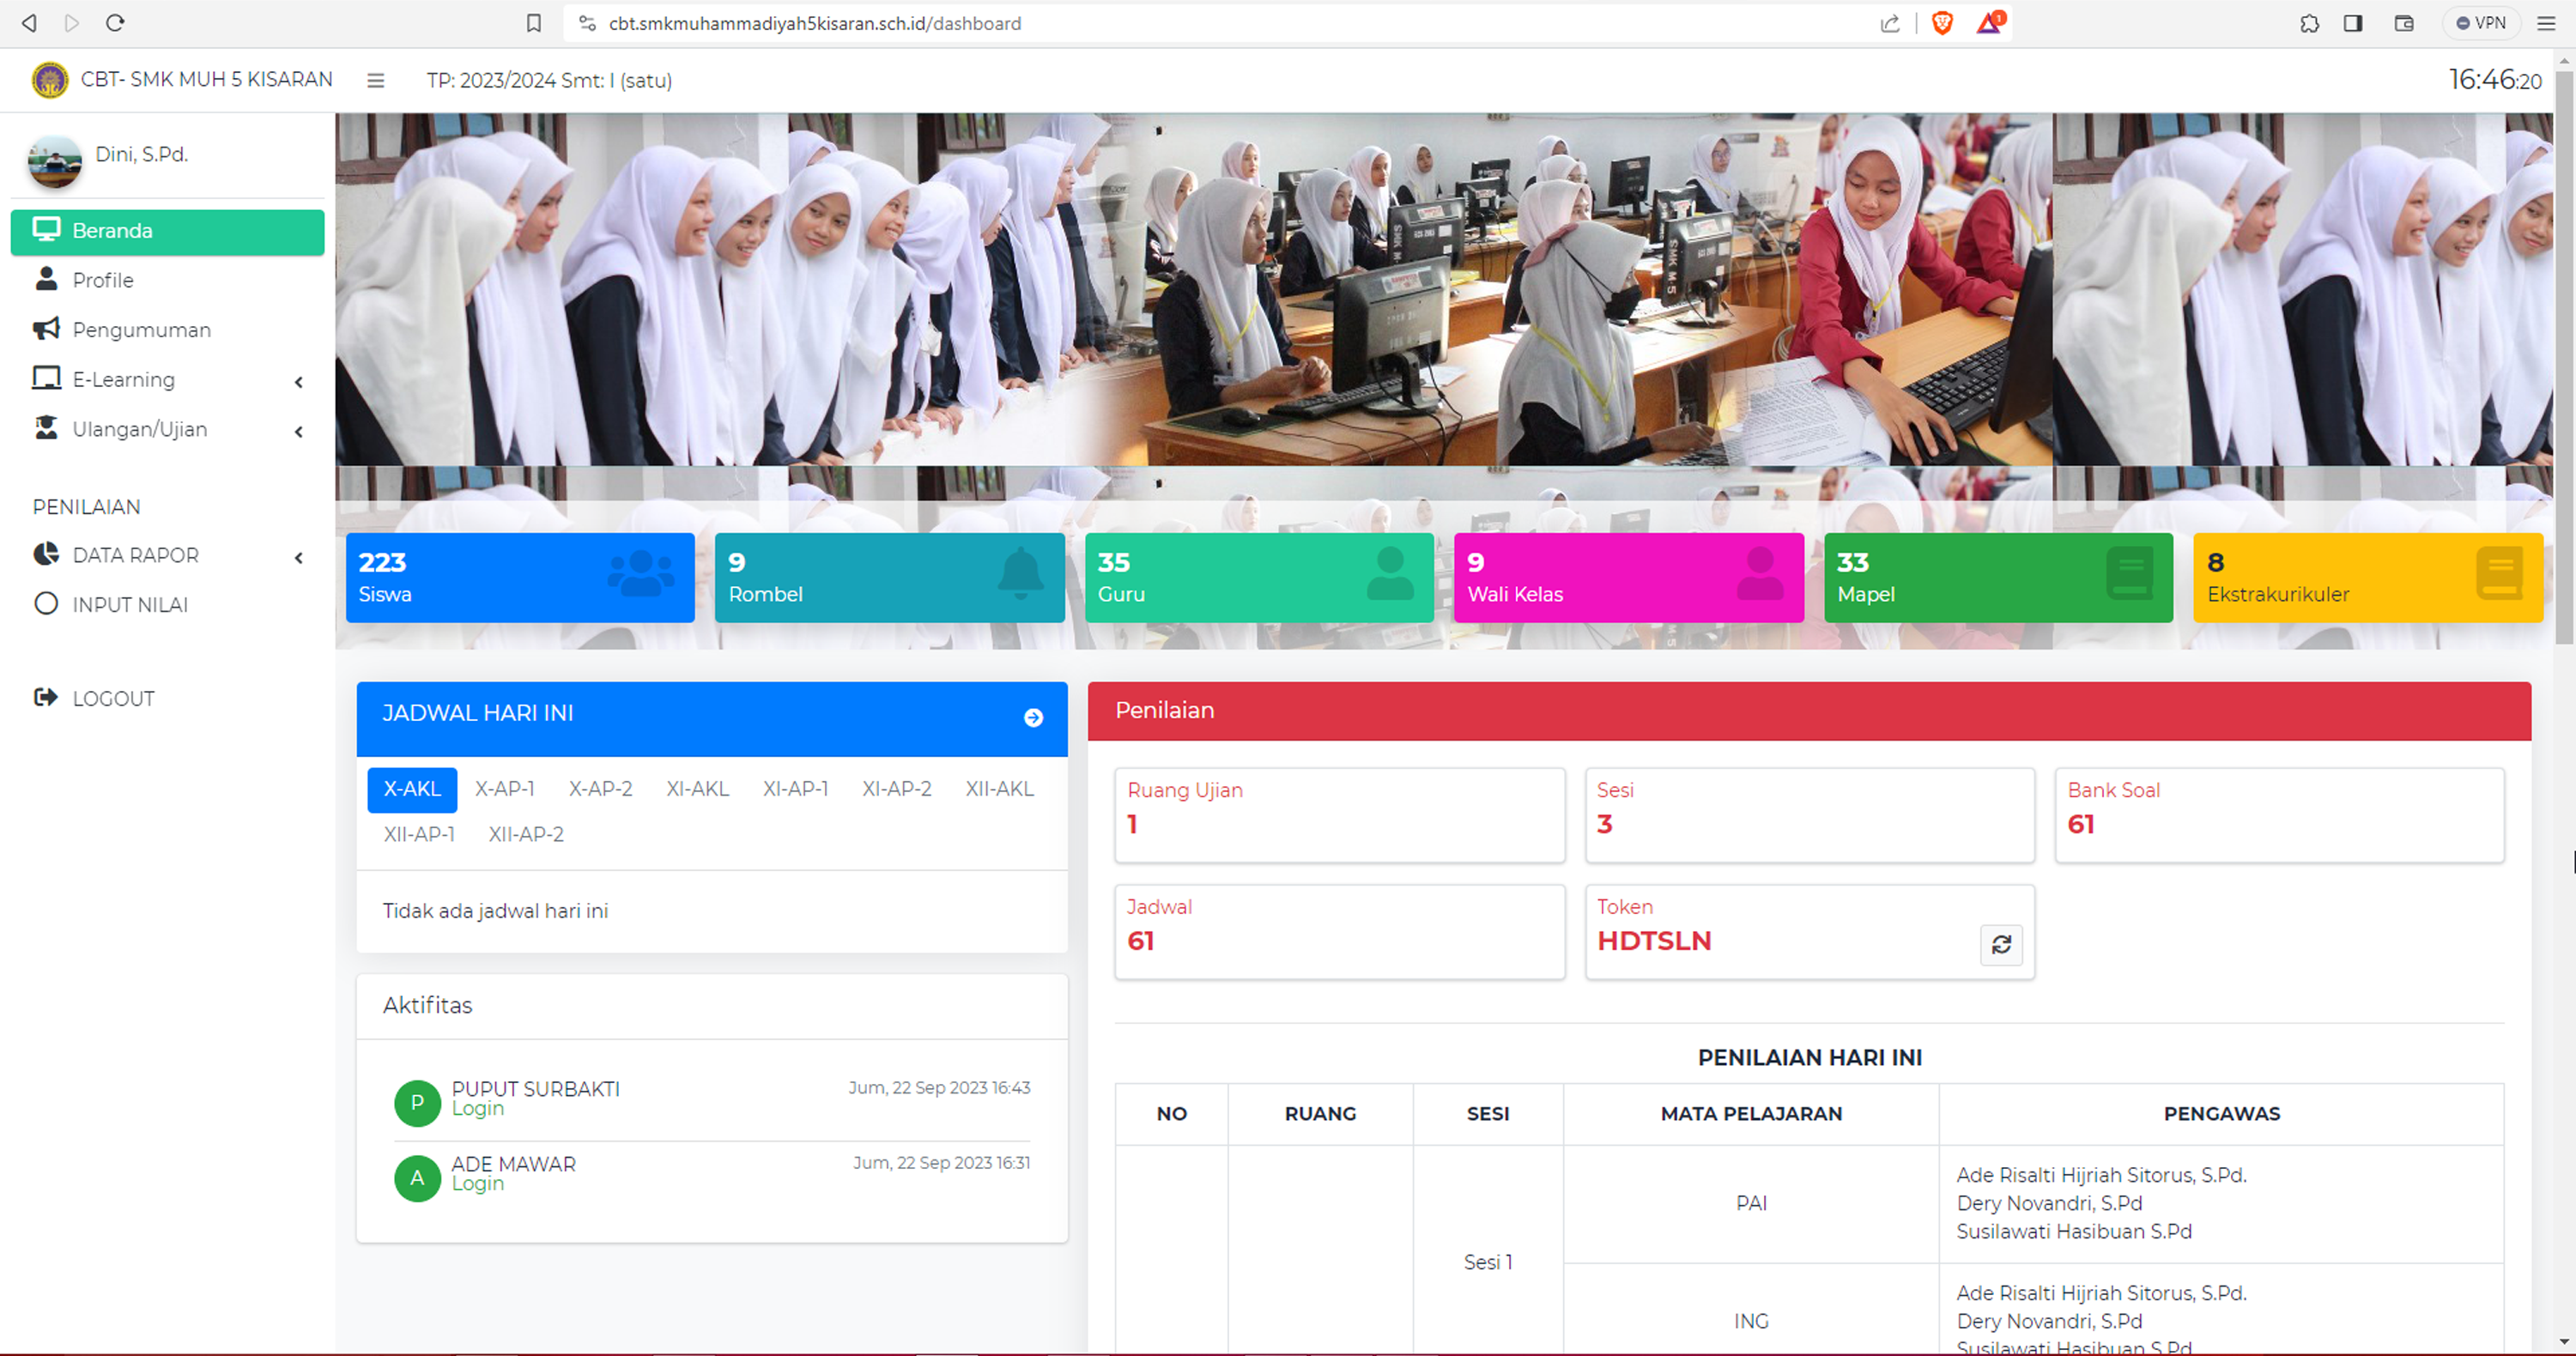This screenshot has height=1356, width=2576.
Task: Toggle the sidebar hamburger menu
Action: click(376, 81)
